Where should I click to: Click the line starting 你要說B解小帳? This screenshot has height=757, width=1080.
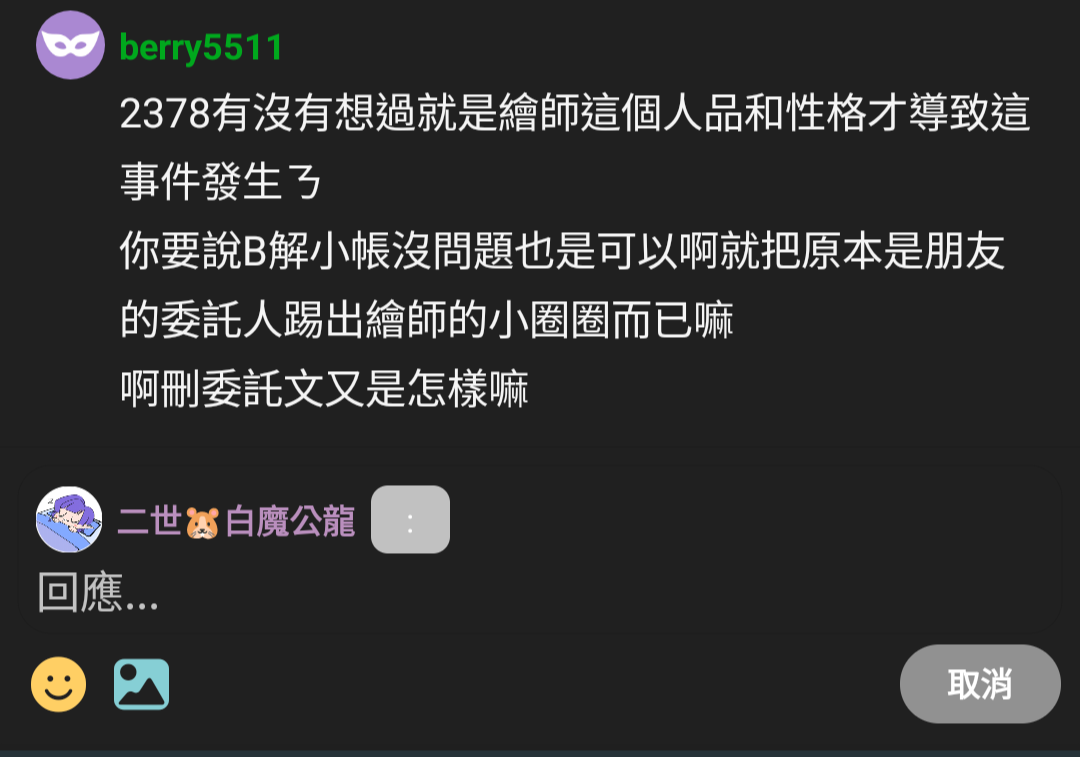pyautogui.click(x=562, y=251)
